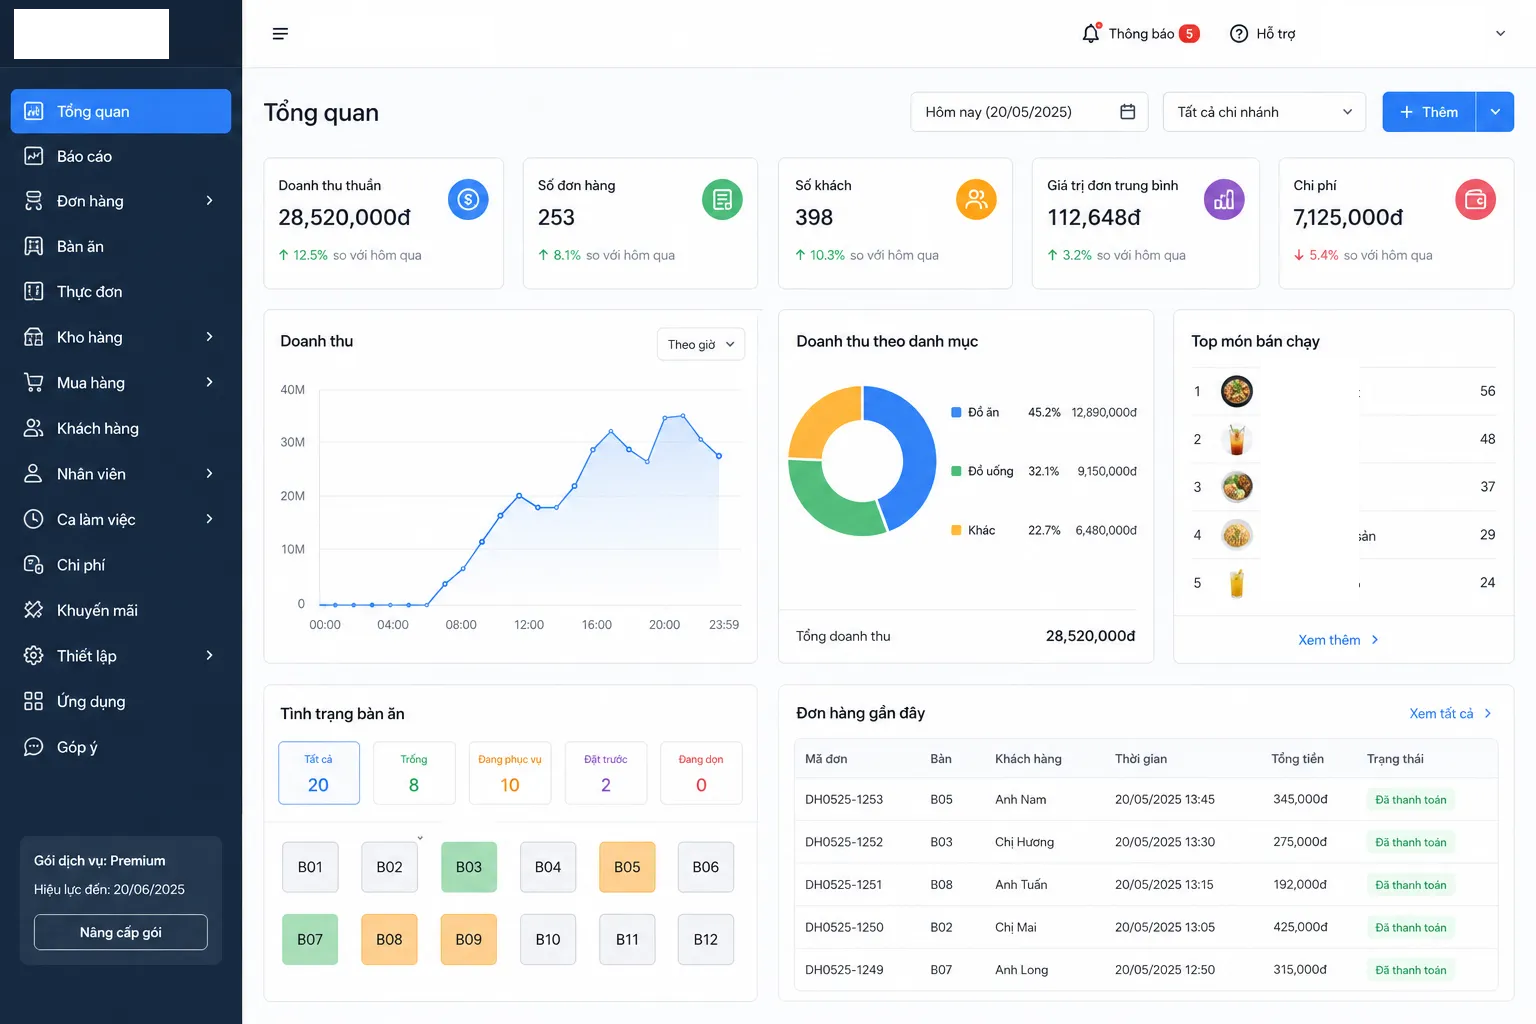Click the Đơn hàng sidebar icon
Viewport: 1536px width, 1024px height.
[34, 201]
